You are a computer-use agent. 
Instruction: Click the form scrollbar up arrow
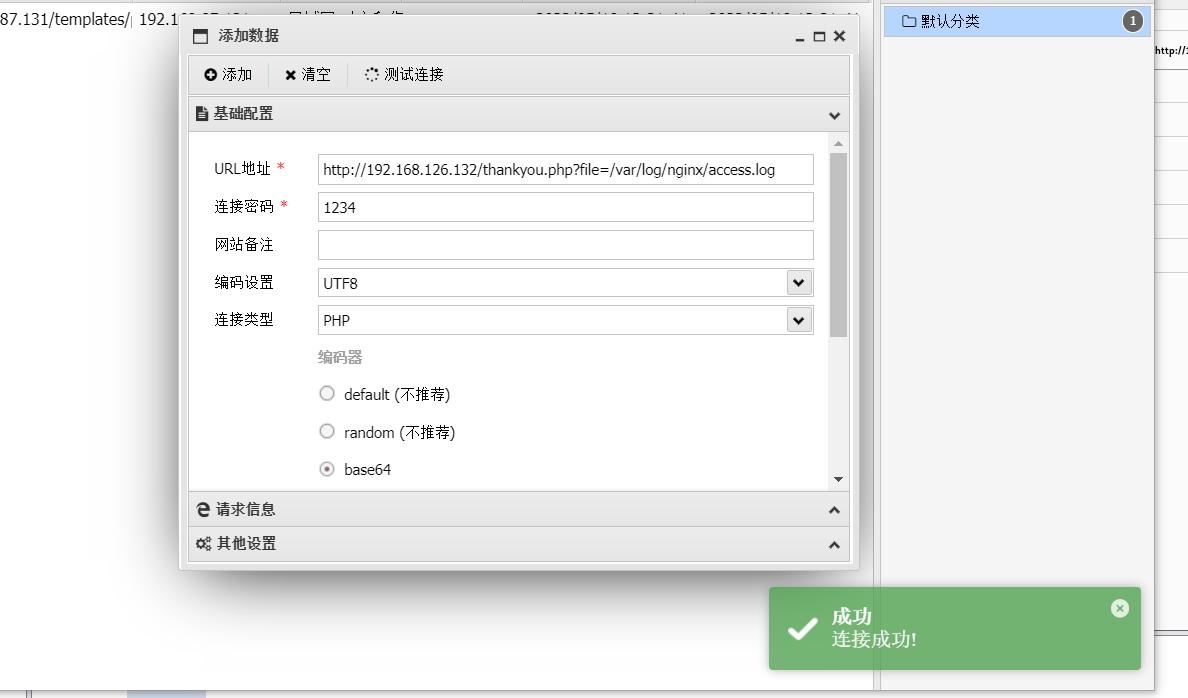(838, 143)
